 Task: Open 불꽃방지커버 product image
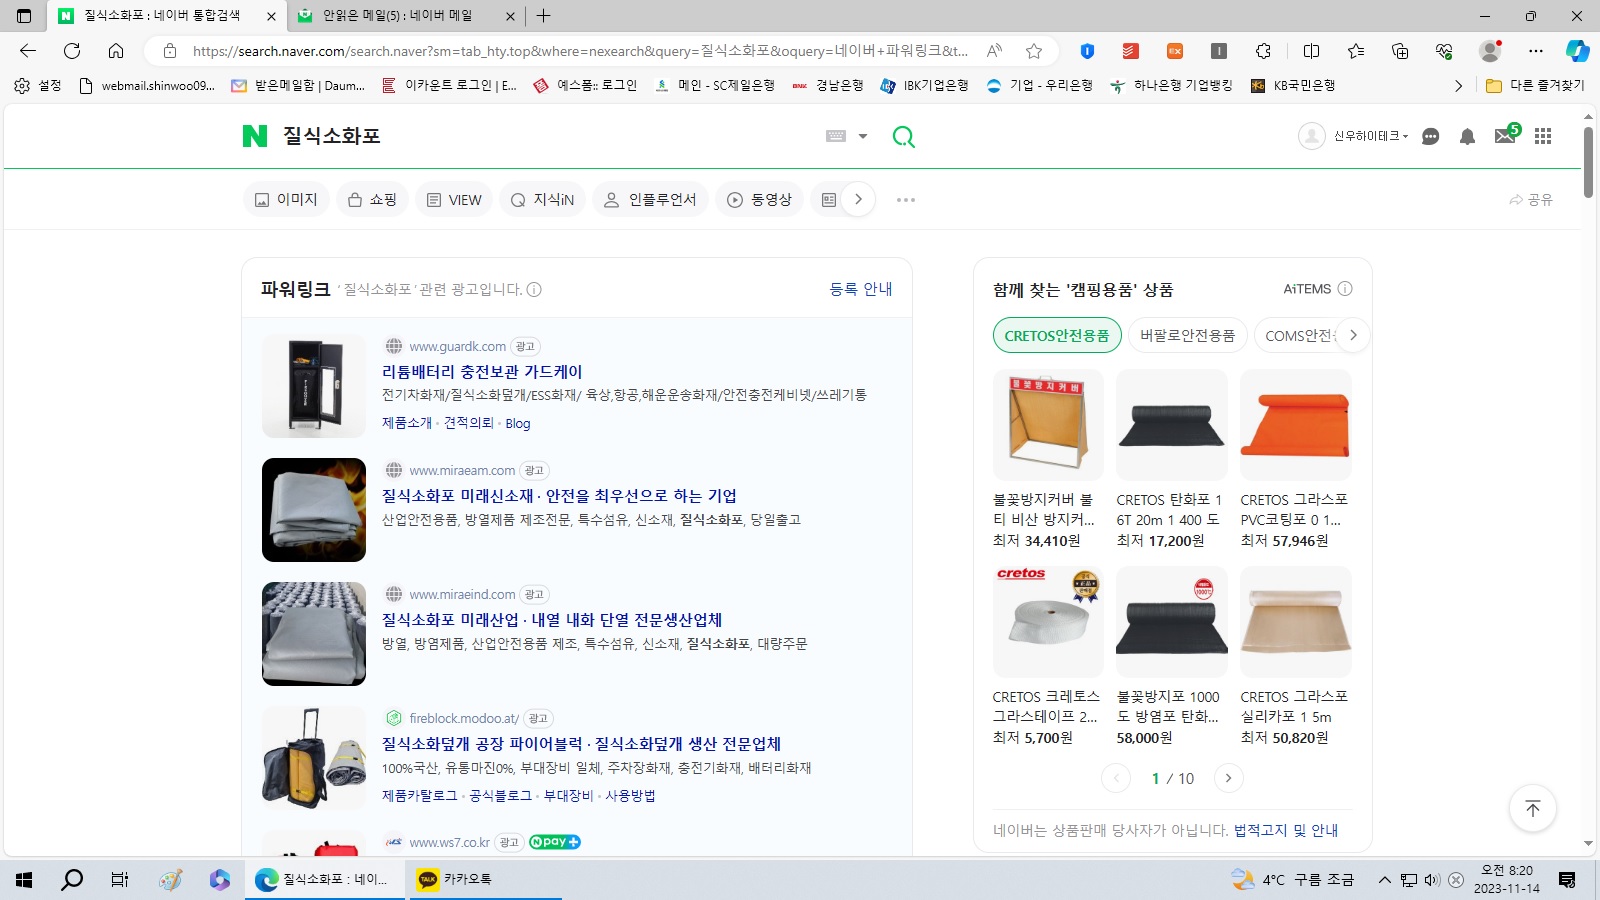pyautogui.click(x=1048, y=425)
